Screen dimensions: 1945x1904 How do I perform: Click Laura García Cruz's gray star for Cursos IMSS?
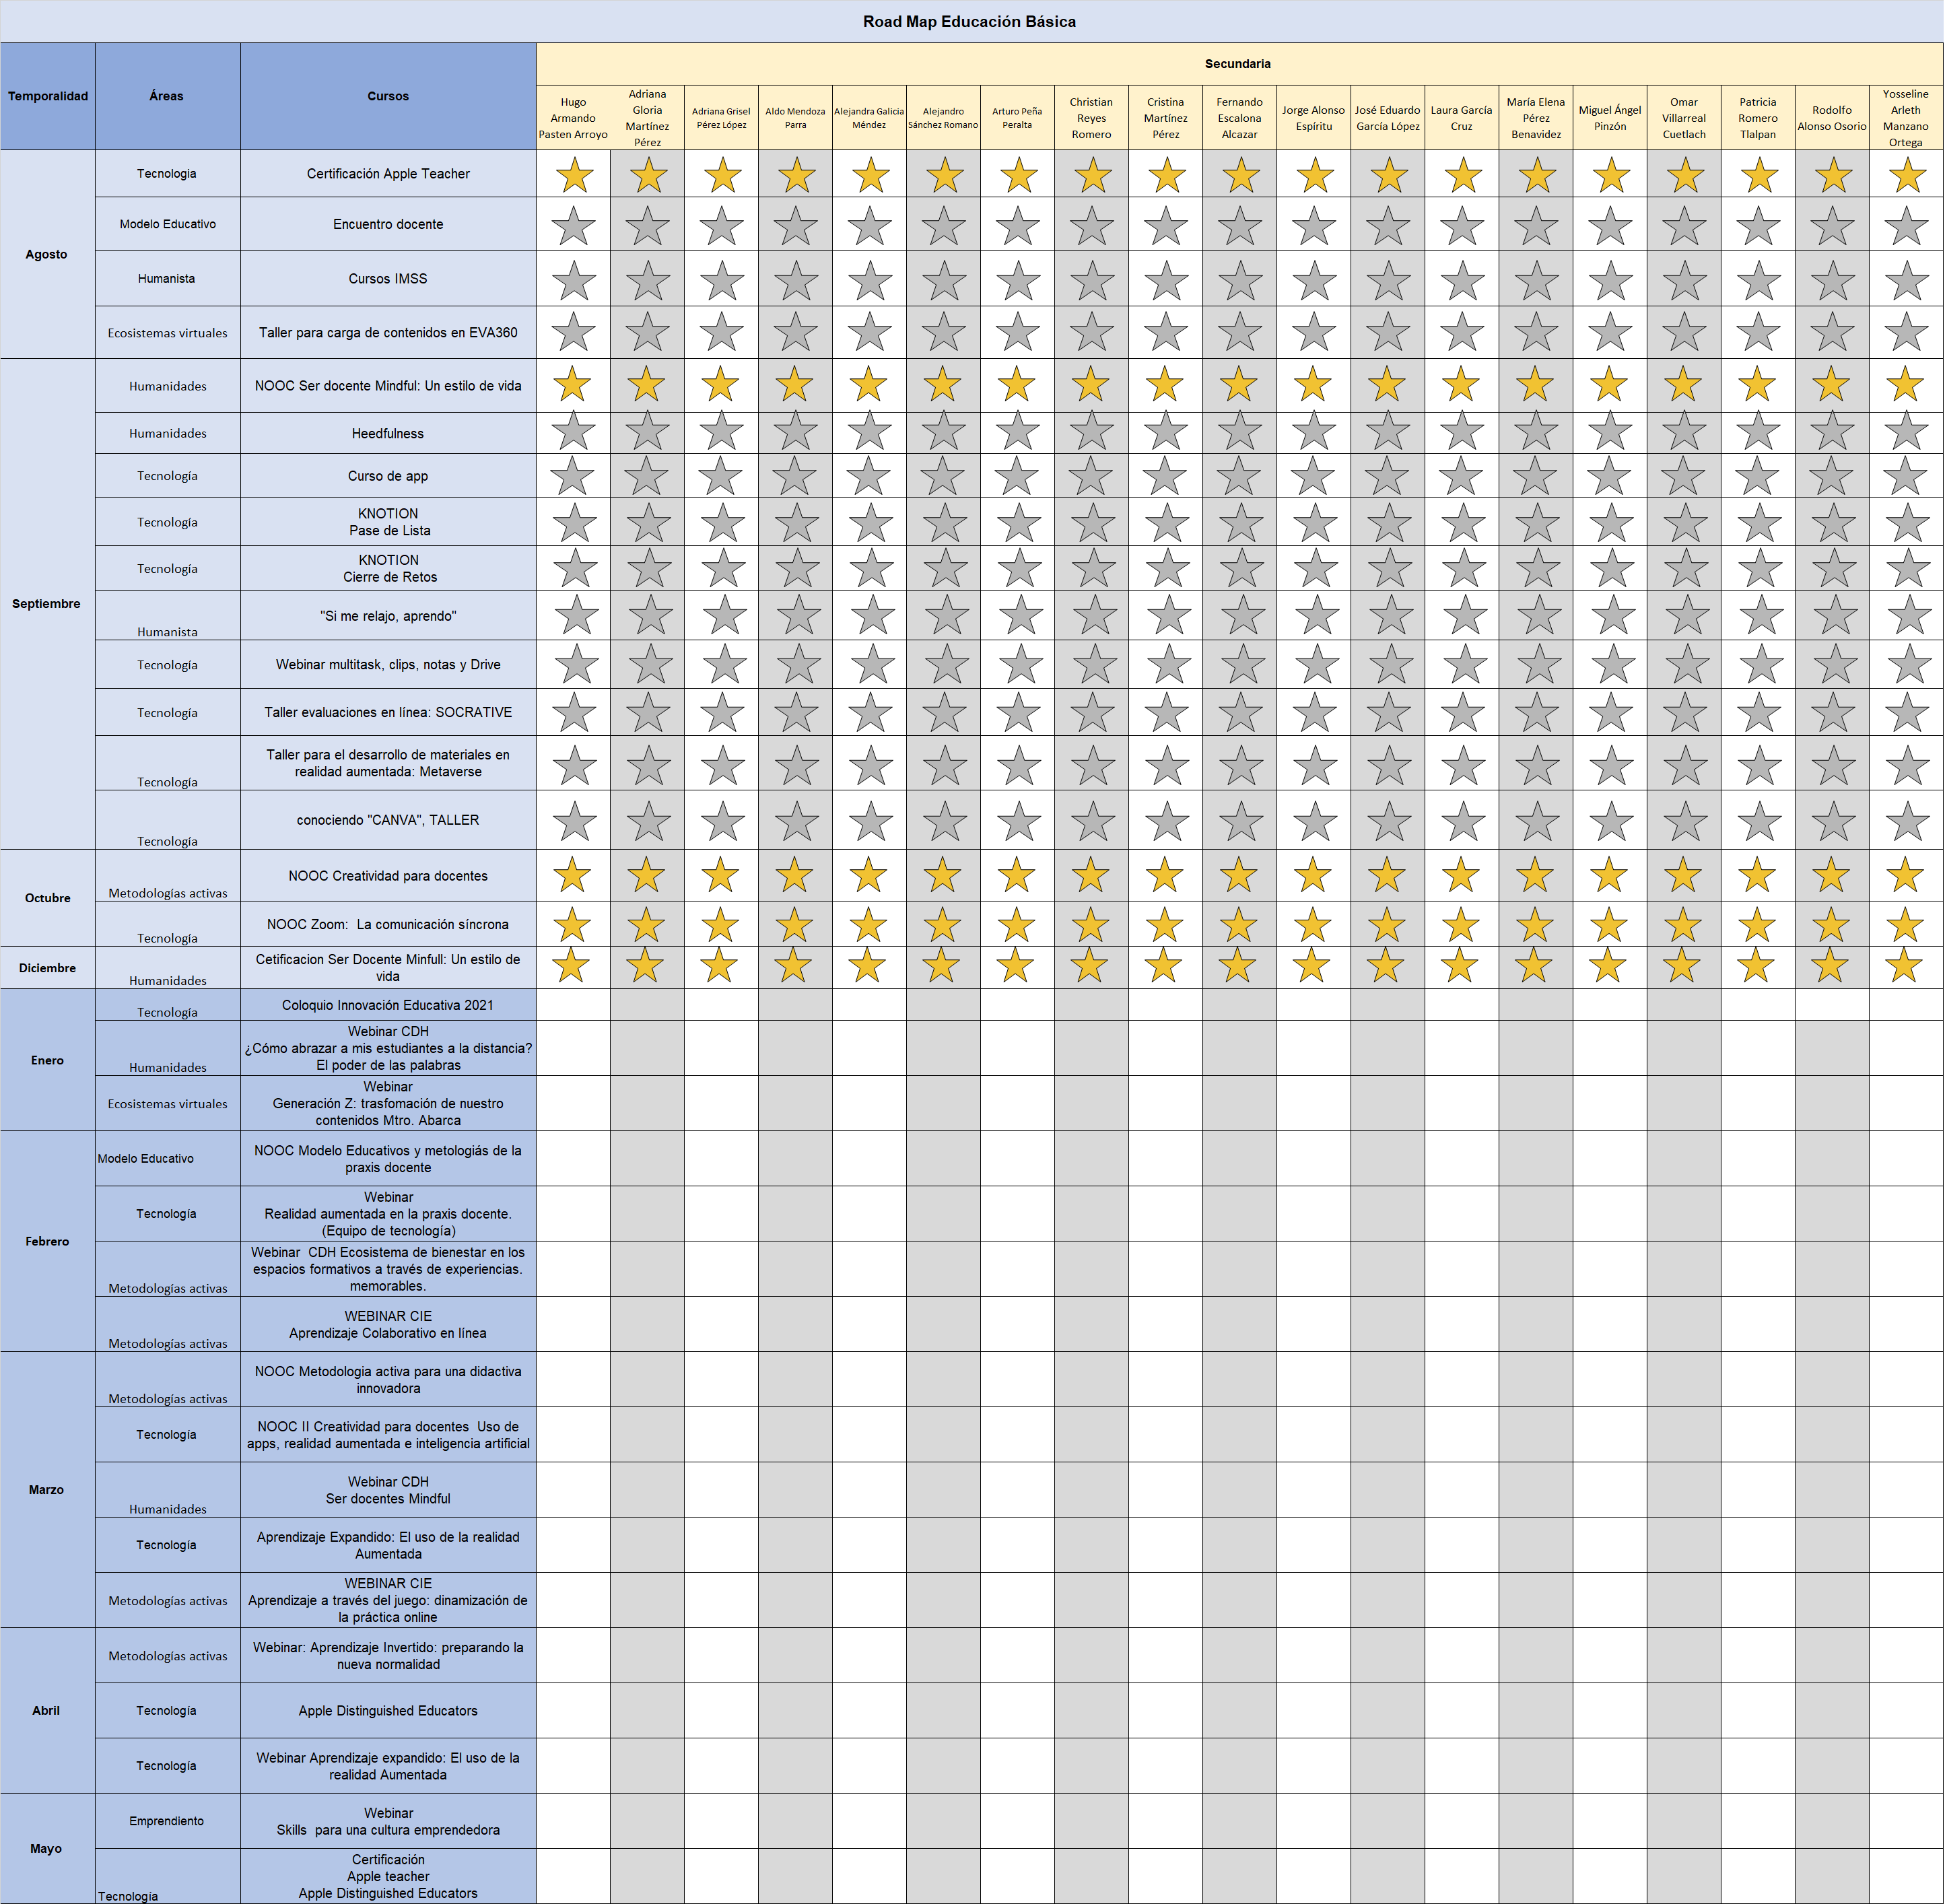coord(1463,281)
